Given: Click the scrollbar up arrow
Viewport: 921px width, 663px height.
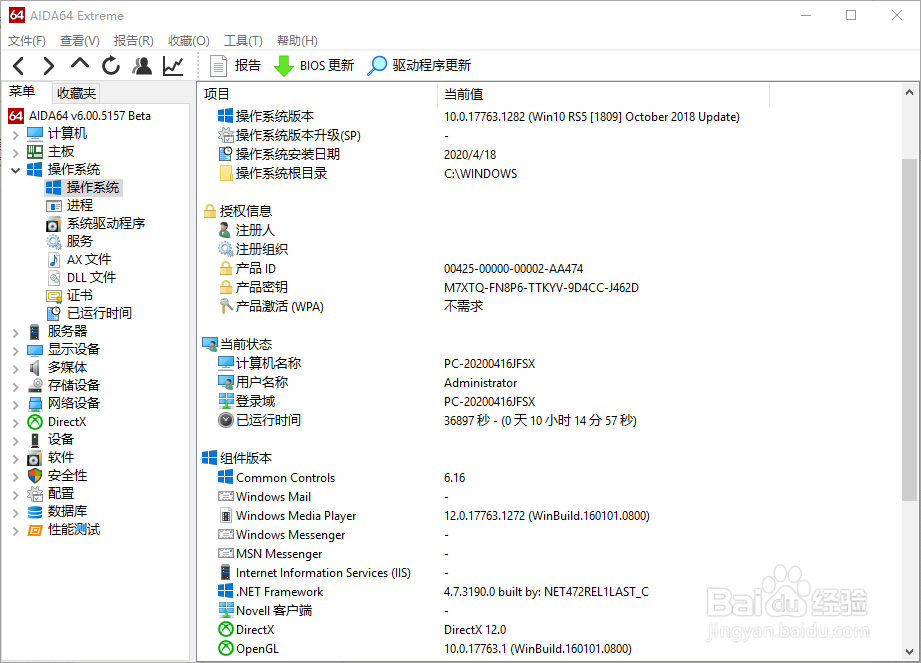Looking at the screenshot, I should (x=909, y=92).
